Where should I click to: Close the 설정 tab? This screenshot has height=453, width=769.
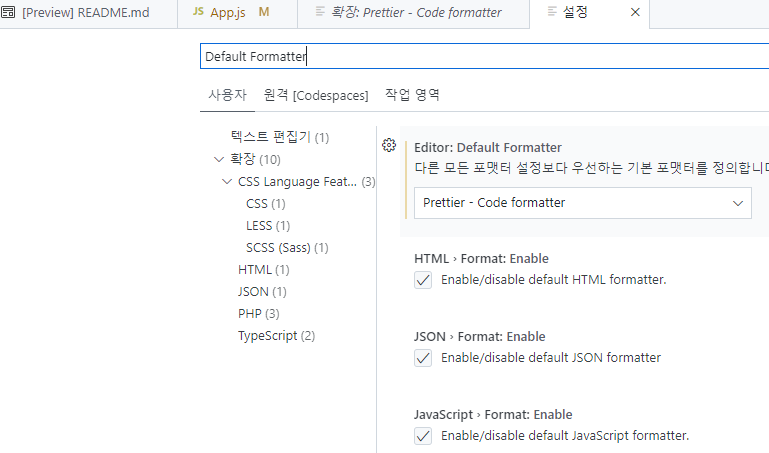tap(635, 12)
